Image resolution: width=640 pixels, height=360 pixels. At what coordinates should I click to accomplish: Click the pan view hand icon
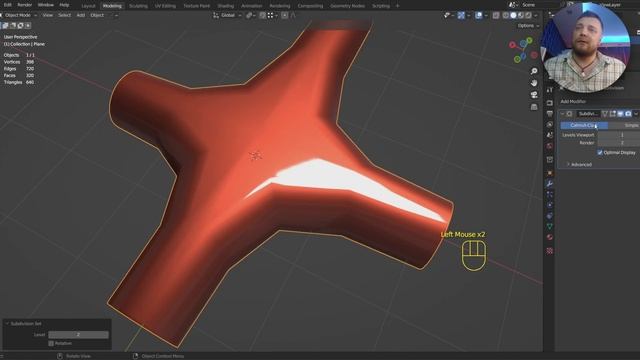tap(534, 83)
